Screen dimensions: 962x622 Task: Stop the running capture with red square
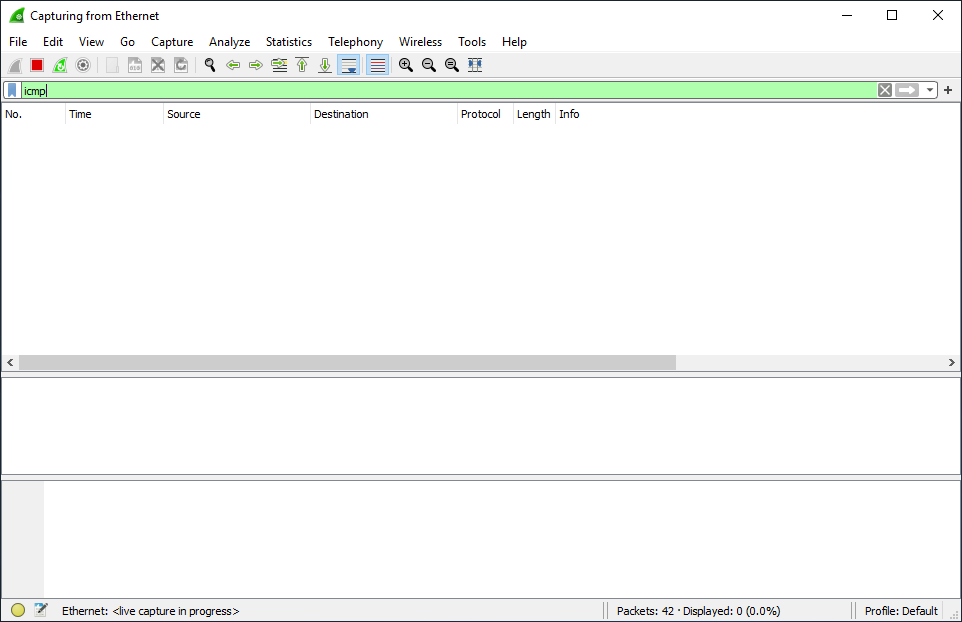[37, 65]
